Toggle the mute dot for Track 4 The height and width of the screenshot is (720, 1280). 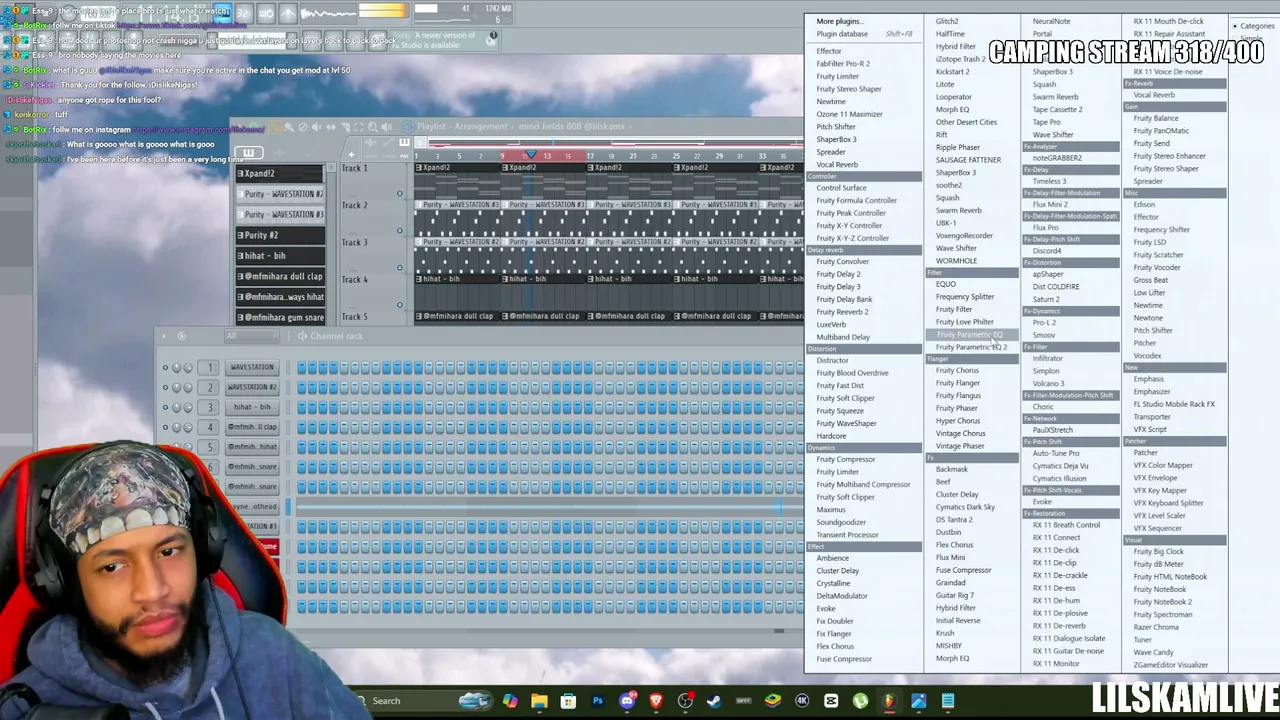pos(400,305)
